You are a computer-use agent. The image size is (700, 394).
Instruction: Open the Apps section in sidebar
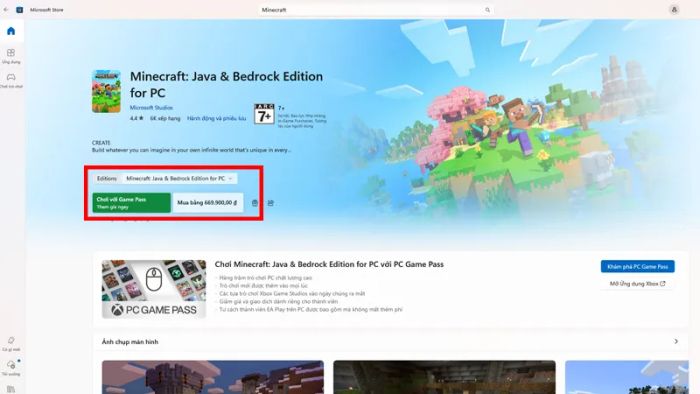point(11,56)
